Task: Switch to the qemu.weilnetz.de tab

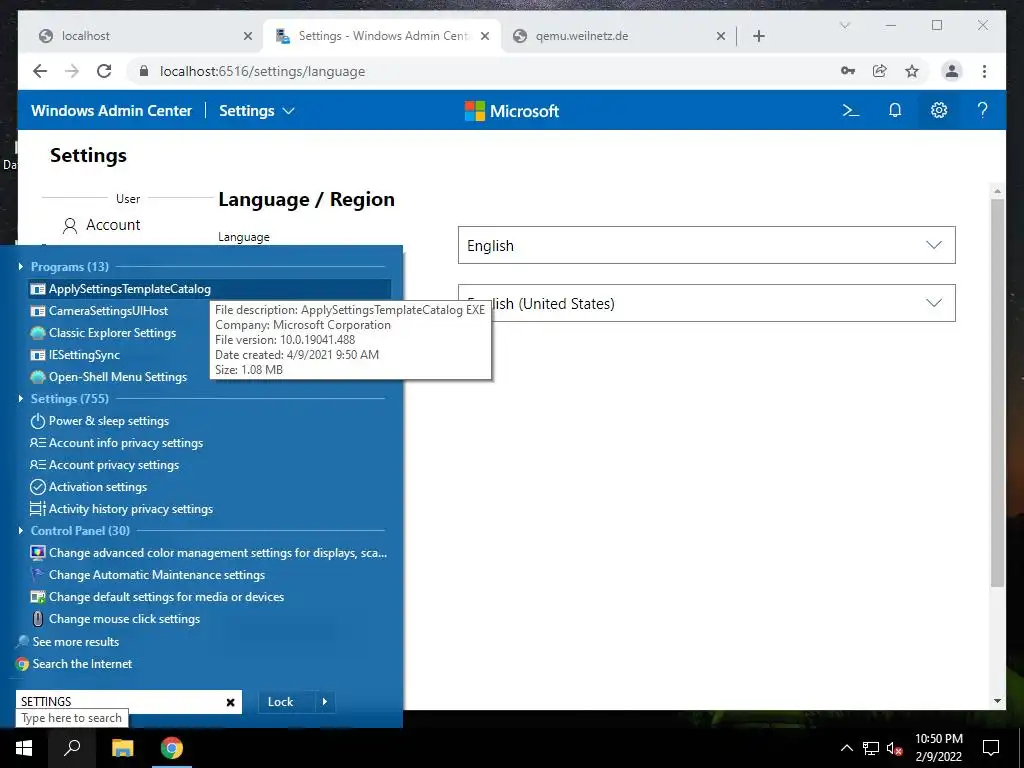Action: 620,36
